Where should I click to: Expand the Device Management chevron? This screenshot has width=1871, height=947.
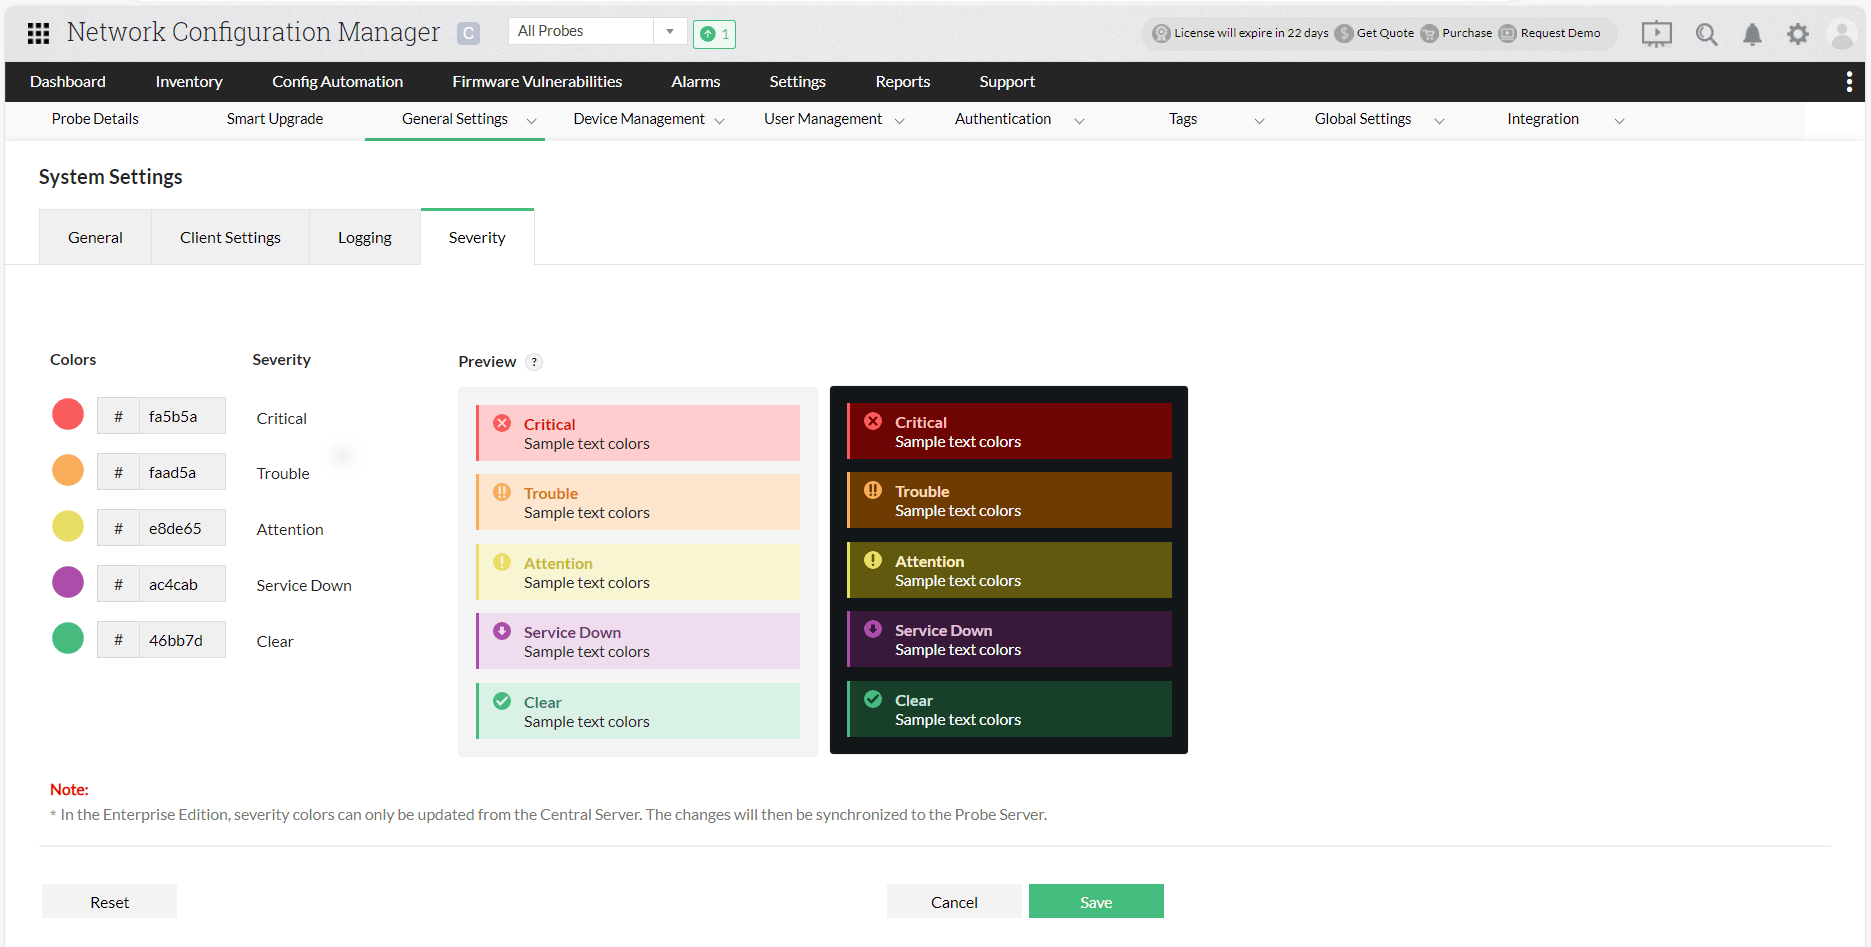(721, 120)
